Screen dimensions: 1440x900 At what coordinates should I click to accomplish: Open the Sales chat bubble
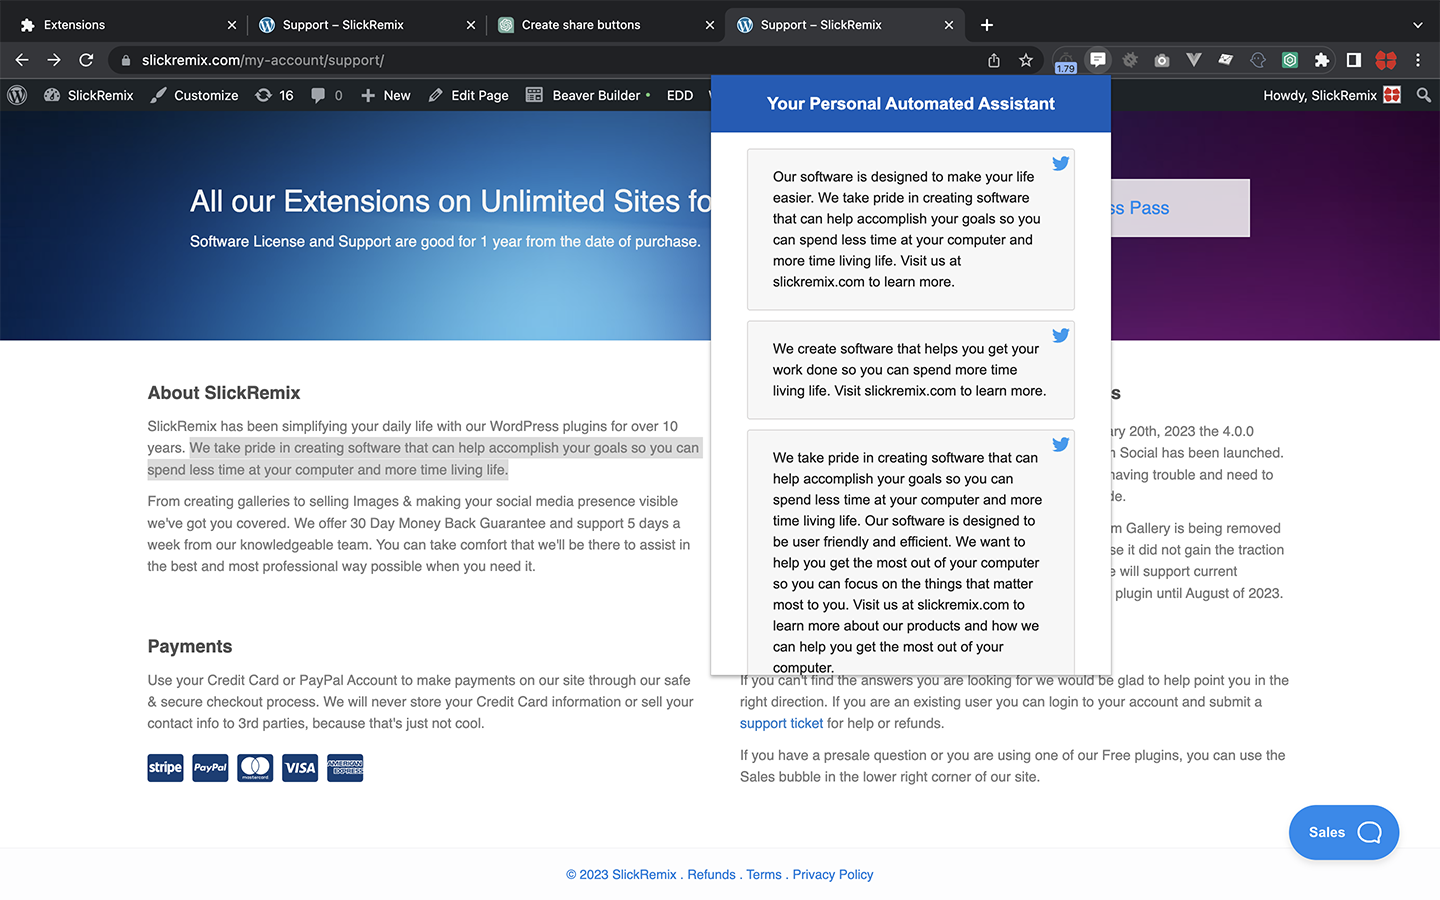click(x=1344, y=832)
